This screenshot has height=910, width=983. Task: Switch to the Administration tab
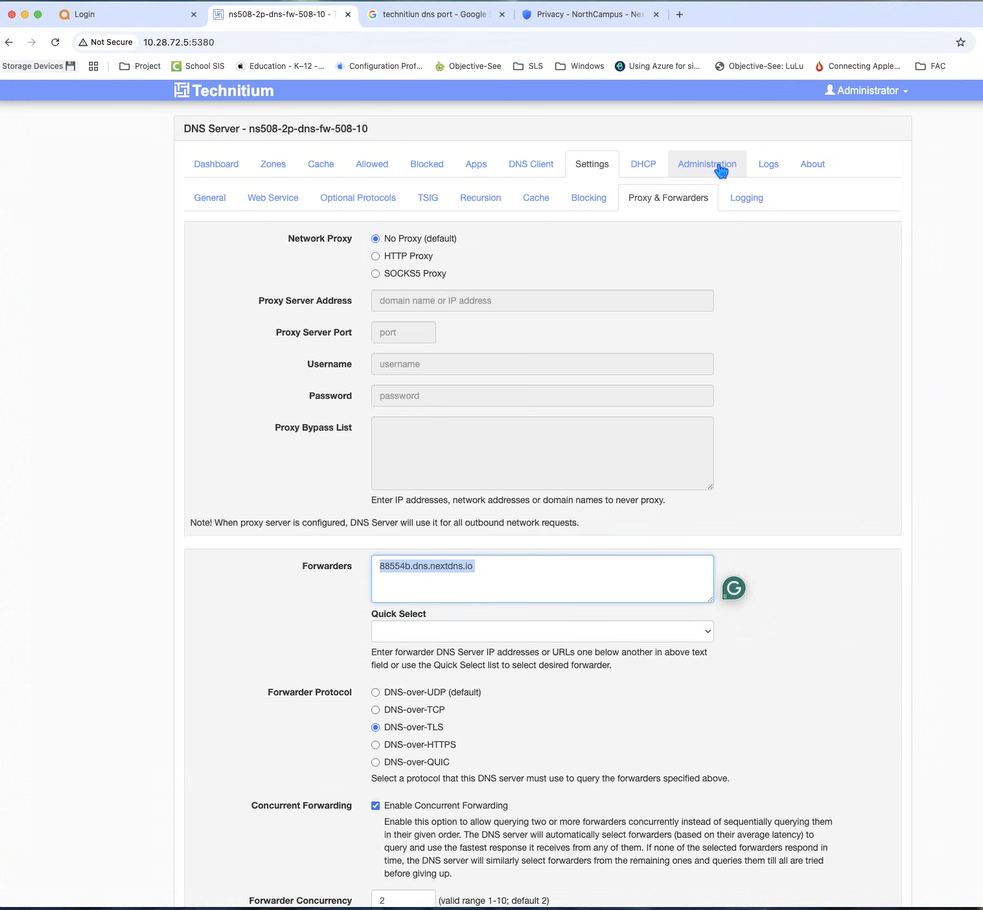706,164
